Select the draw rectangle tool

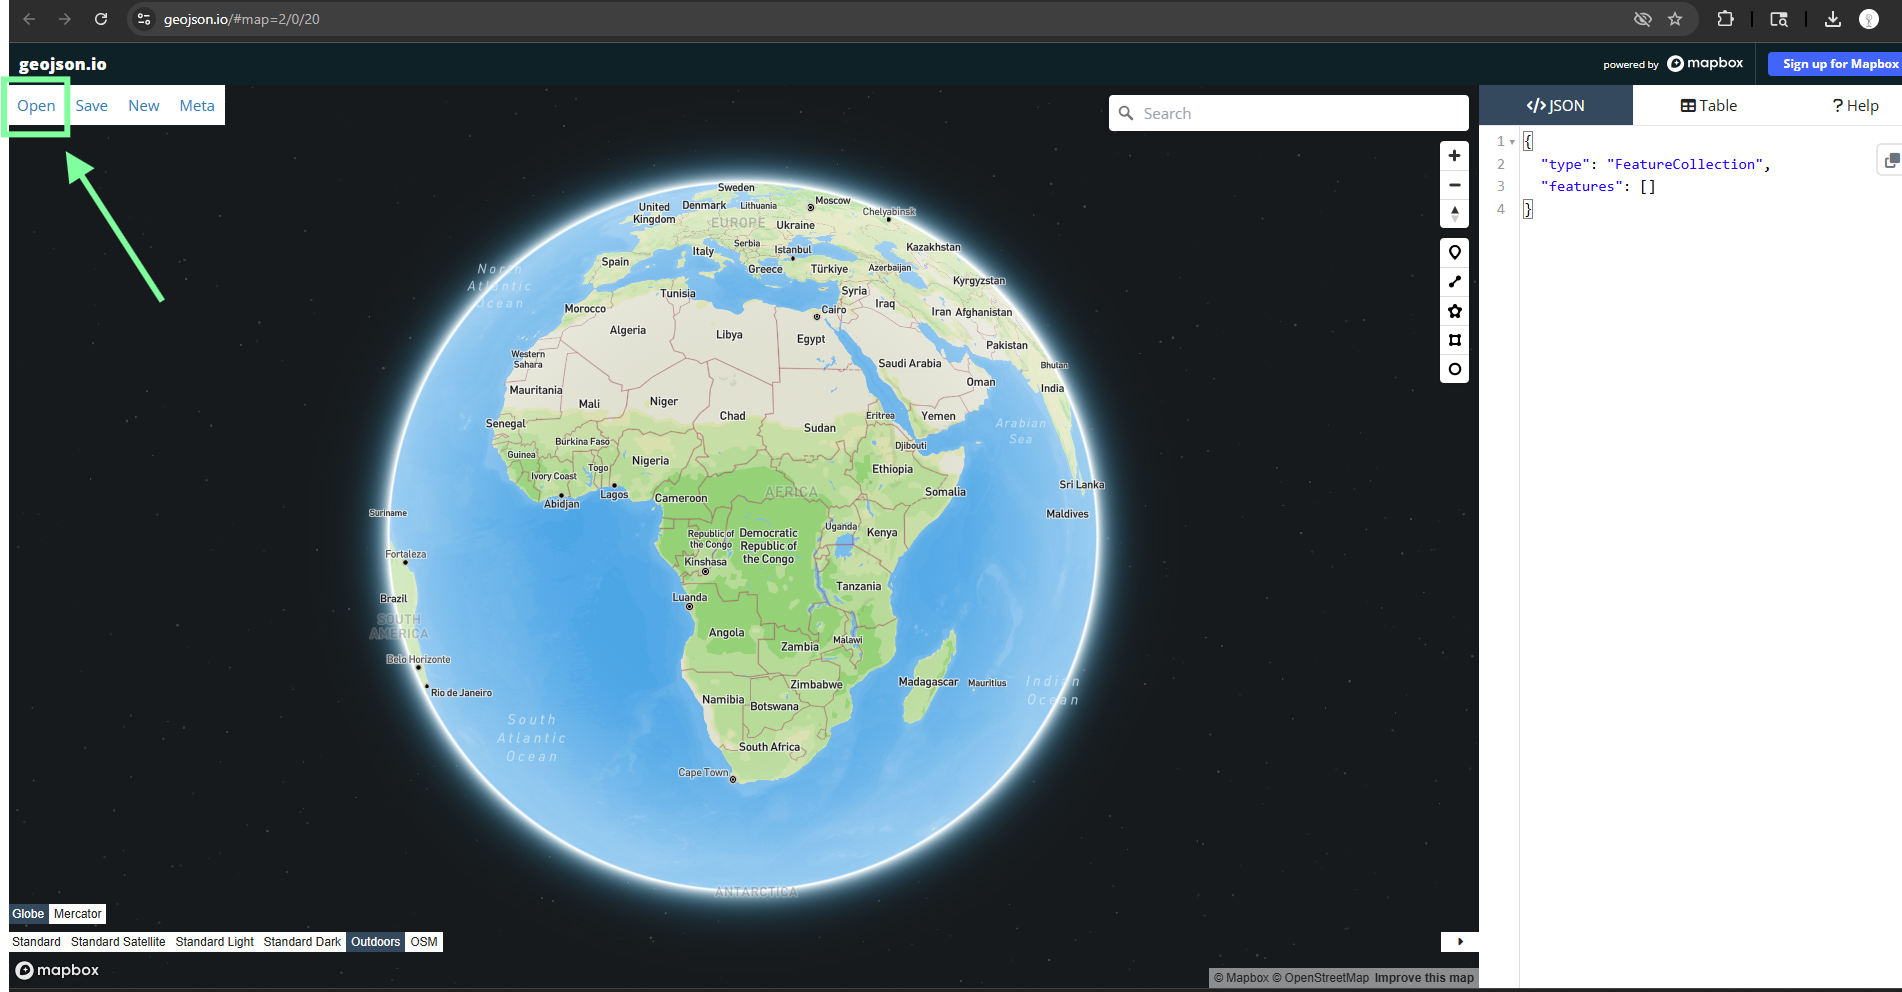pos(1454,340)
